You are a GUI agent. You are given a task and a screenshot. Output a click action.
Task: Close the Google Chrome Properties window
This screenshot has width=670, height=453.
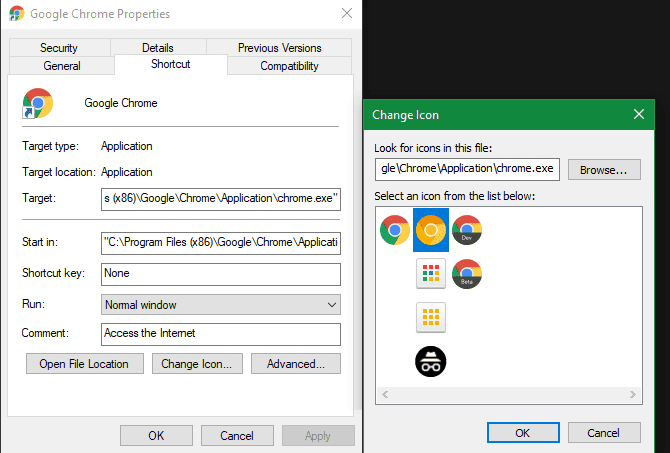[x=347, y=13]
